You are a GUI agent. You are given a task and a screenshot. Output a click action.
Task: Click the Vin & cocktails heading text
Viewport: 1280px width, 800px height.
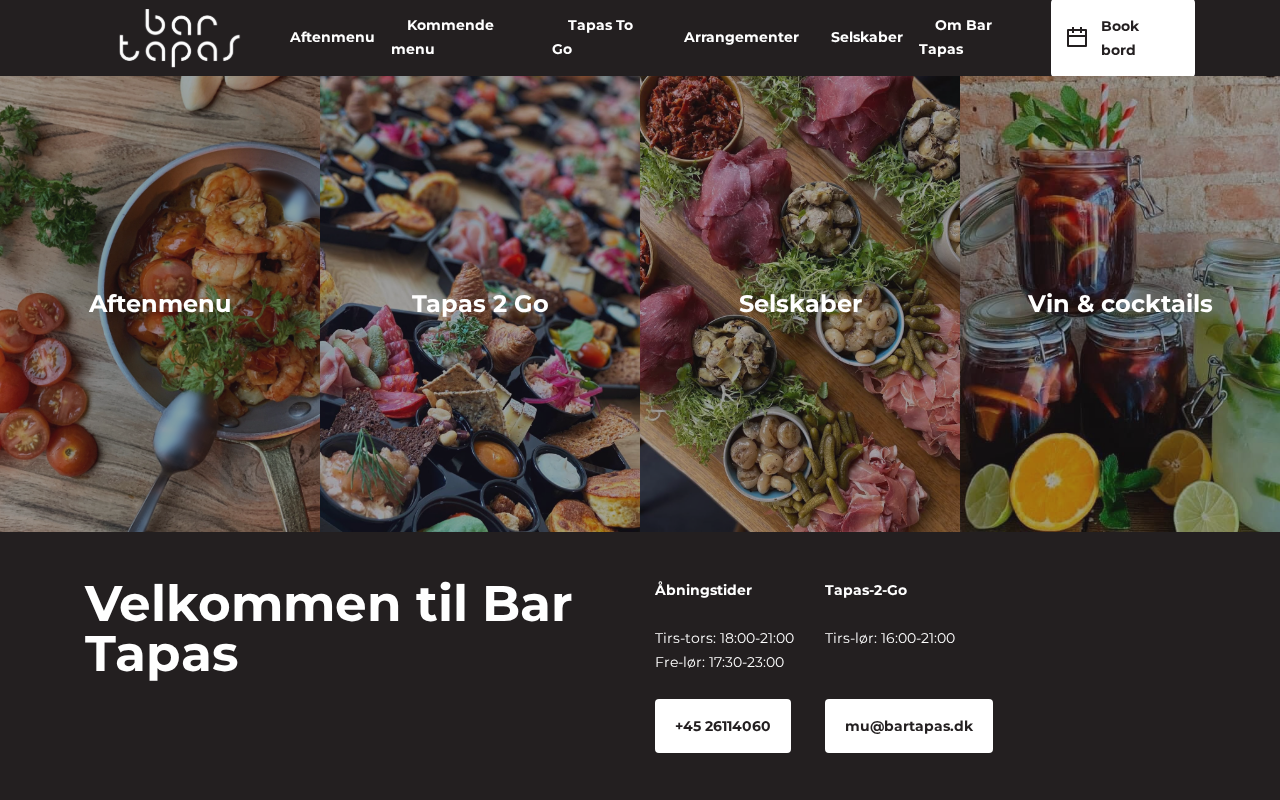(1120, 304)
